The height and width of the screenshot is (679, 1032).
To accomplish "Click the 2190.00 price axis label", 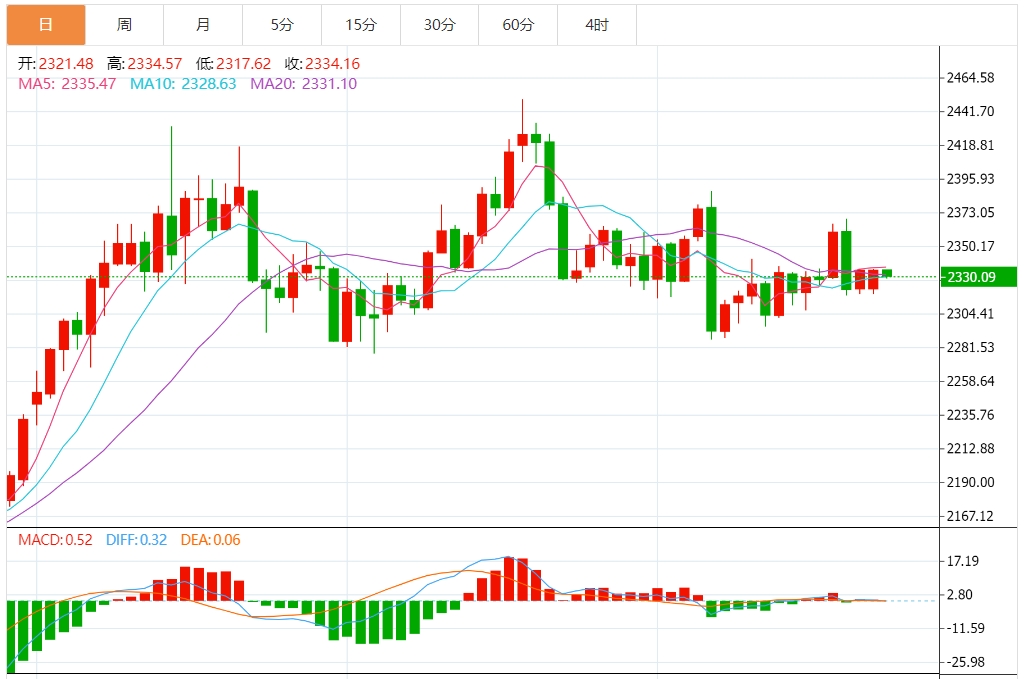I will tap(970, 482).
